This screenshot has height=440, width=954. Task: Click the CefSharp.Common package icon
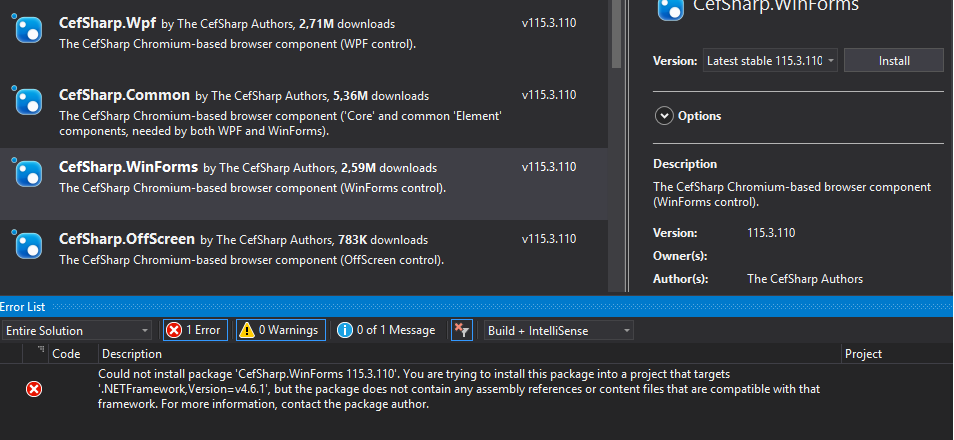(x=29, y=102)
